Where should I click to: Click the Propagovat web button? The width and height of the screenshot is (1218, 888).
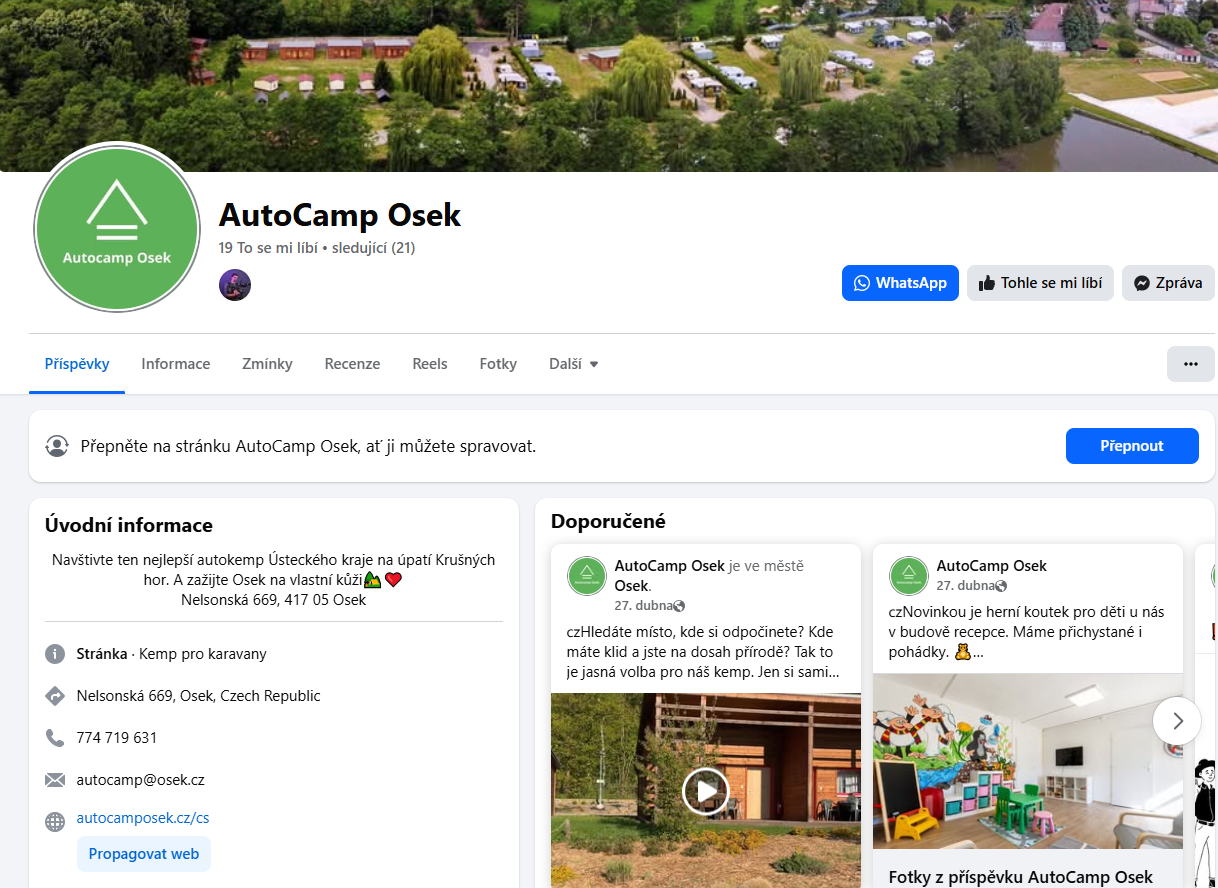tap(144, 854)
